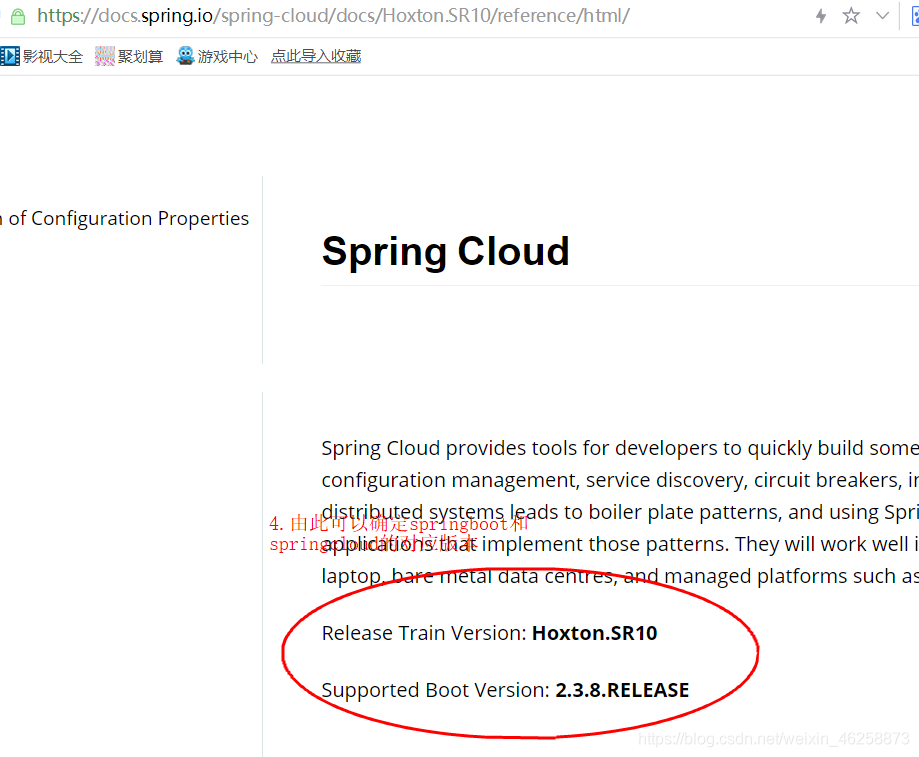Click the bookmark star icon
Viewport: 919px width, 757px height.
pyautogui.click(x=850, y=15)
